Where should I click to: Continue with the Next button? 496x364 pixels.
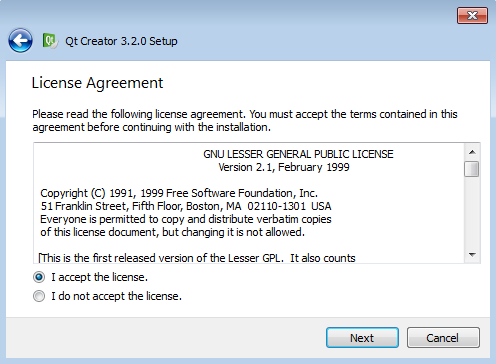point(362,338)
